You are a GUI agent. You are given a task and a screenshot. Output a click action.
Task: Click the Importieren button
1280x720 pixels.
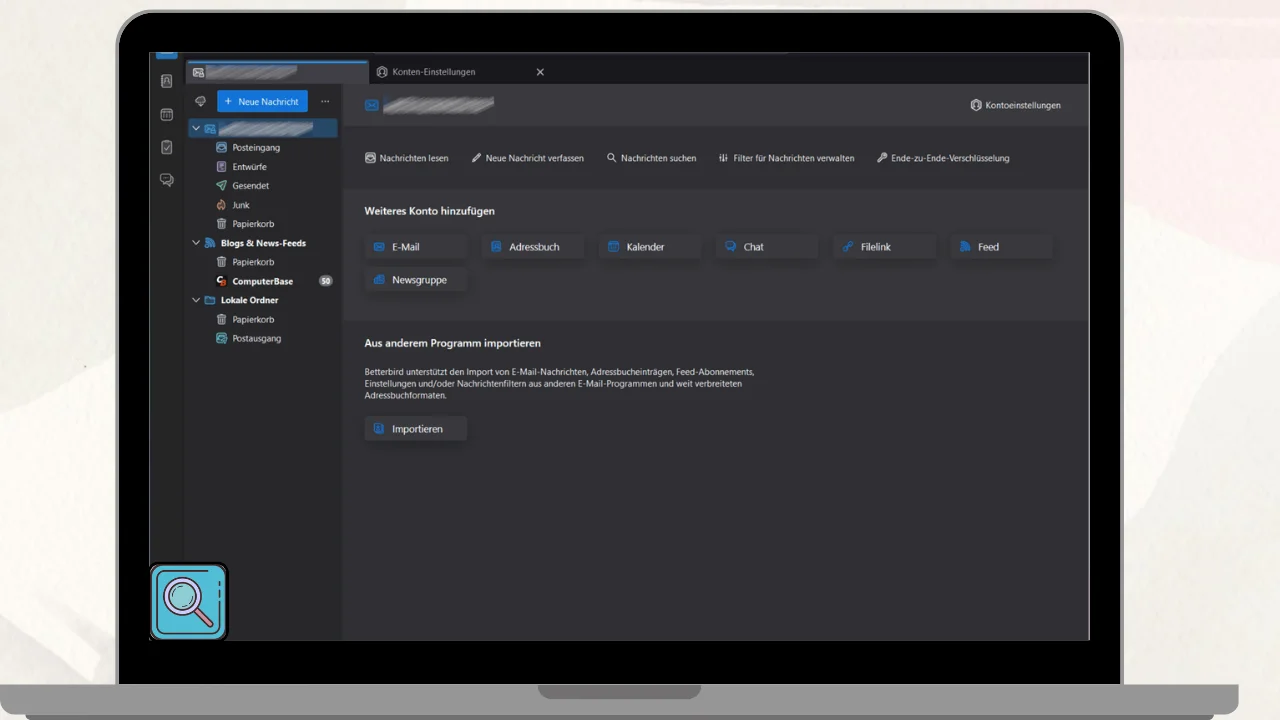click(x=416, y=429)
